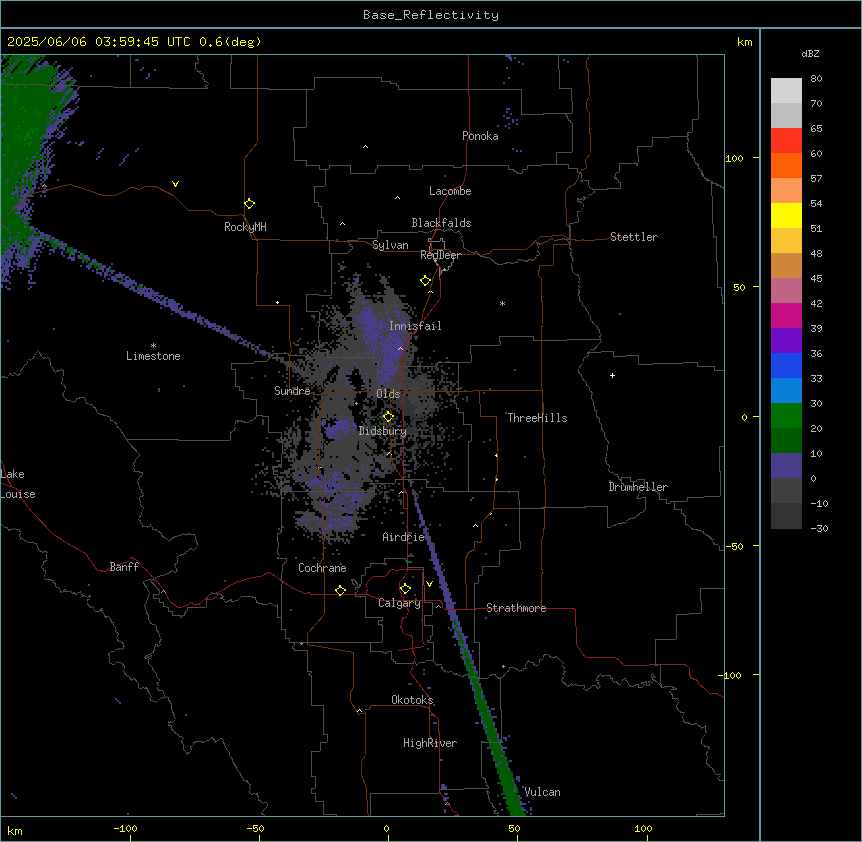
Task: Click the yellow marker south of Cochrane
Action: 340,590
